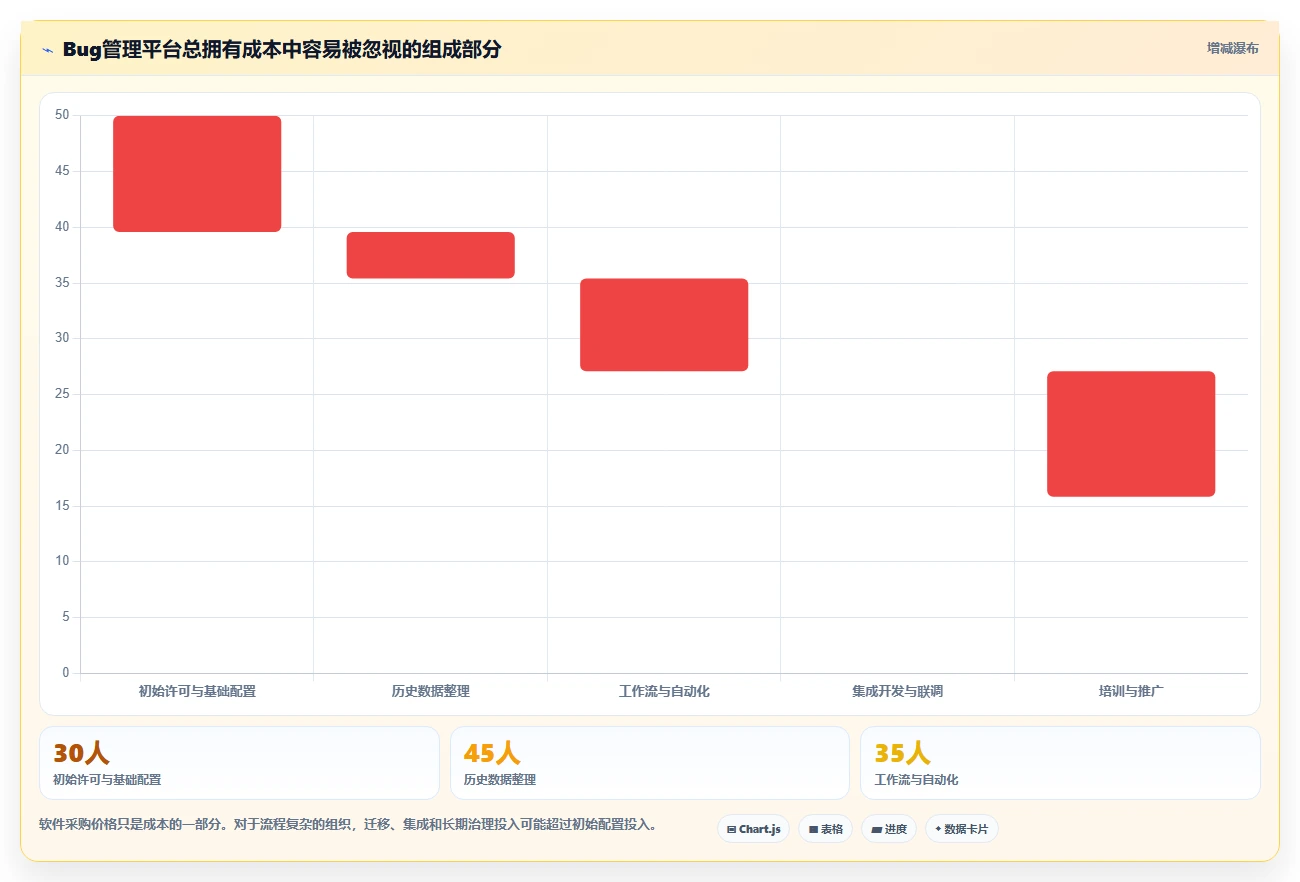Select the red bar for 初始许可与基础配置

click(197, 174)
